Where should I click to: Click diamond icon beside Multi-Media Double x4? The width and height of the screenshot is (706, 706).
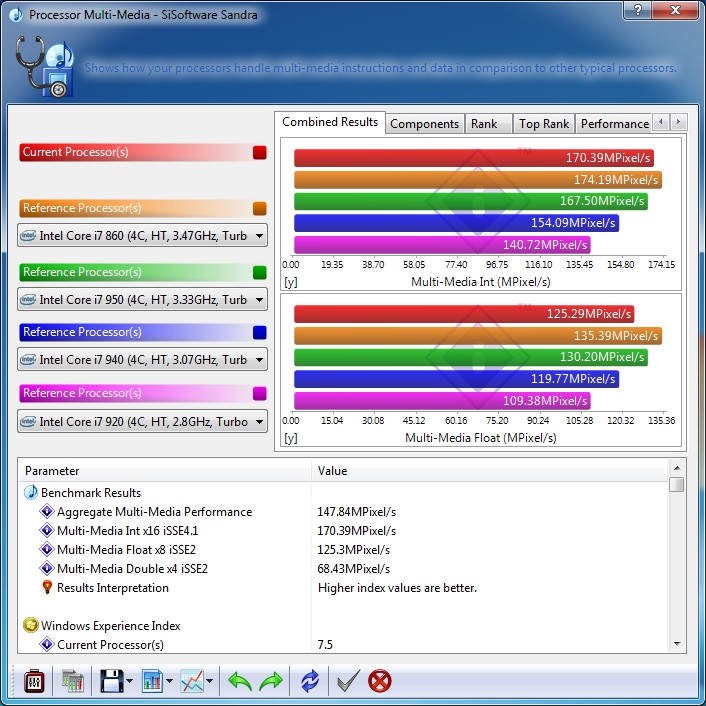point(47,568)
